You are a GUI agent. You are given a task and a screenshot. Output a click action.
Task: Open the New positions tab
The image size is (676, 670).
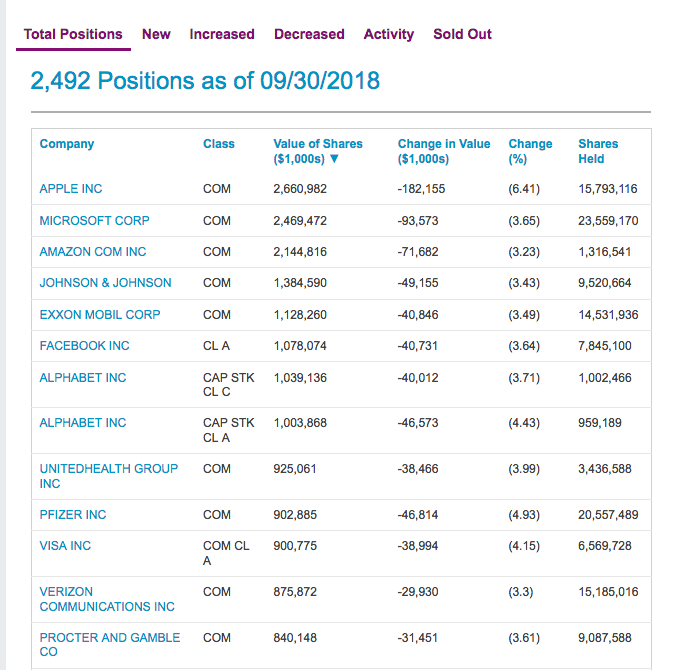156,34
